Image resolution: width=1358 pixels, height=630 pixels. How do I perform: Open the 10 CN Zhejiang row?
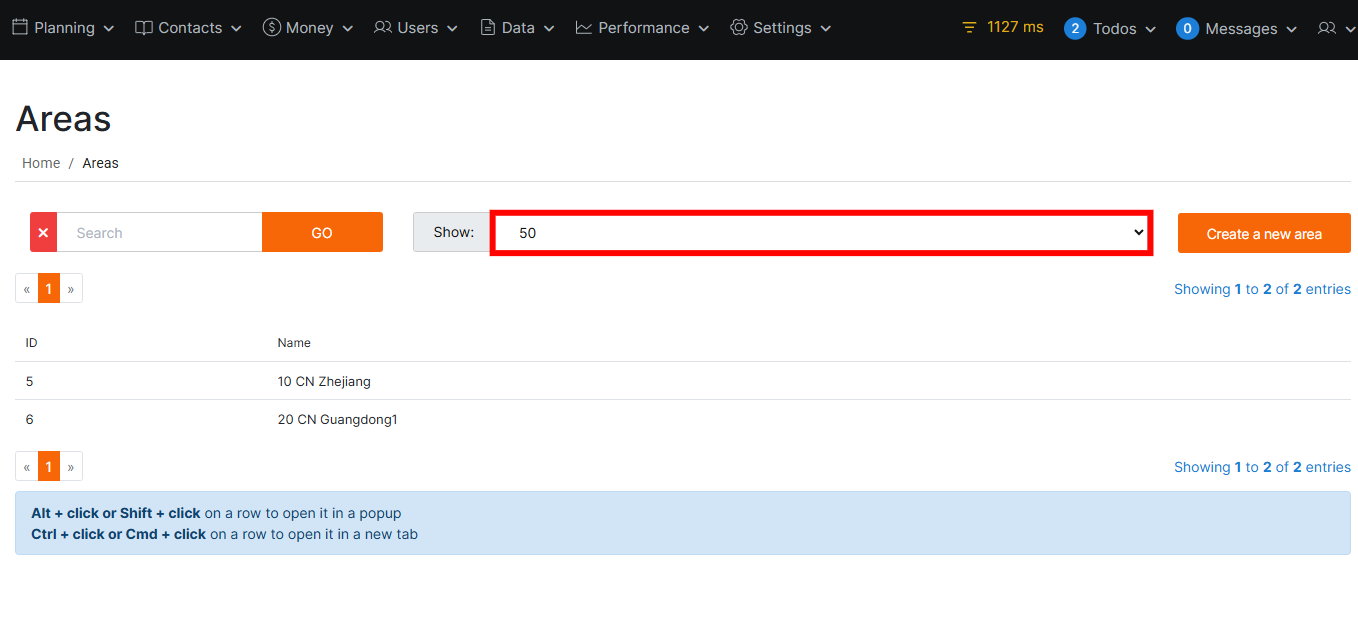tap(324, 381)
